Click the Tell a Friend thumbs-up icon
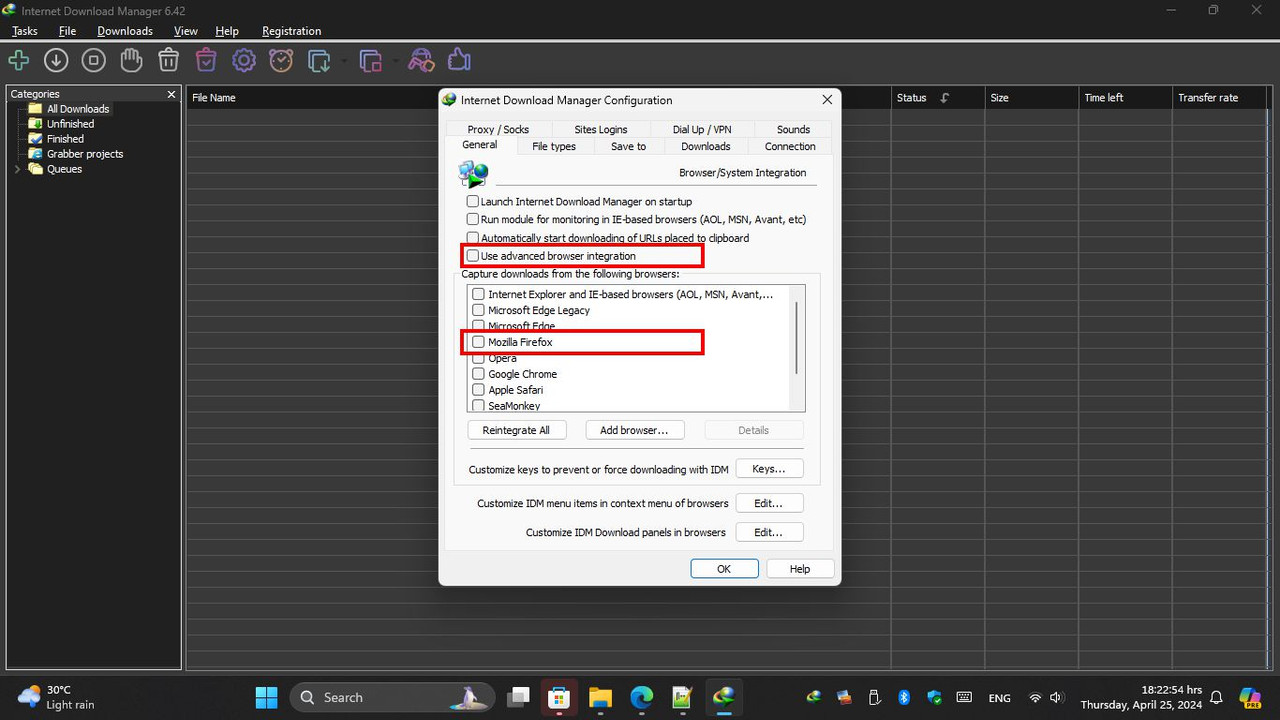This screenshot has width=1280, height=720. [x=459, y=61]
